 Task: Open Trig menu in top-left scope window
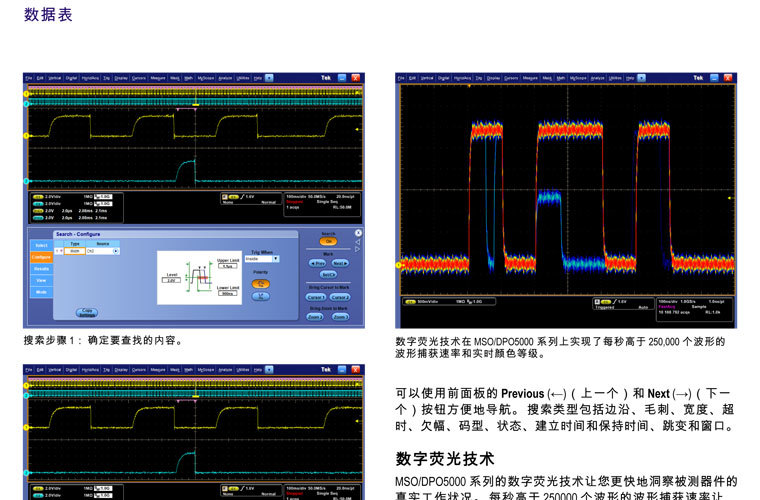pos(107,78)
